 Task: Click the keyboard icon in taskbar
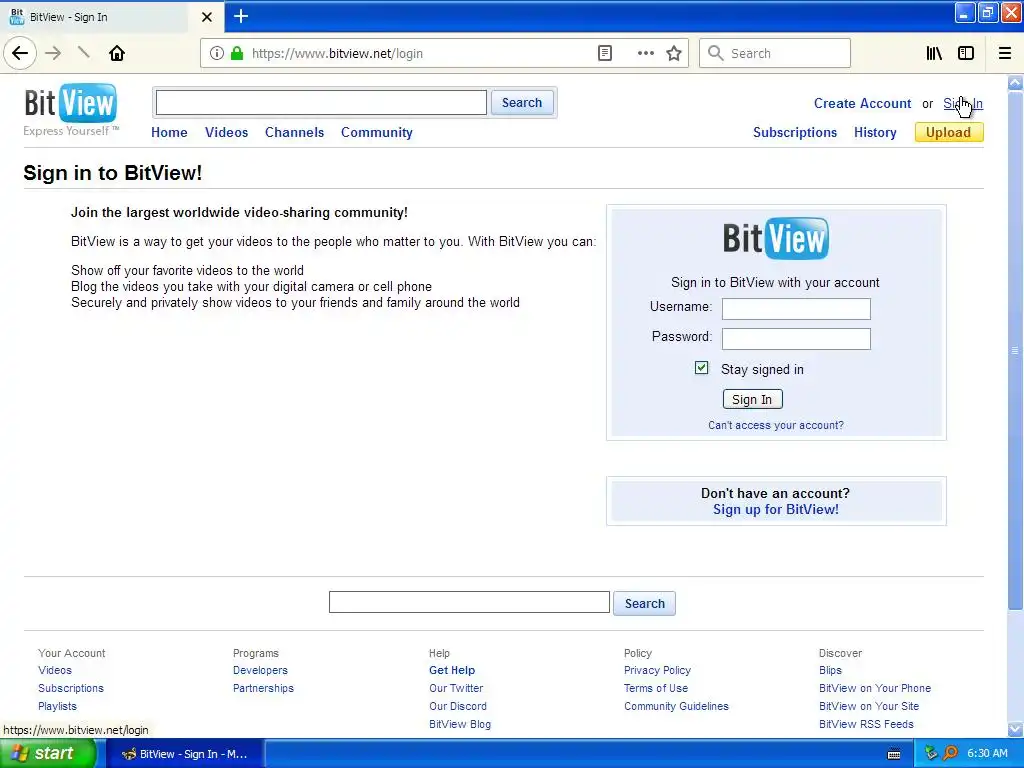pyautogui.click(x=894, y=754)
